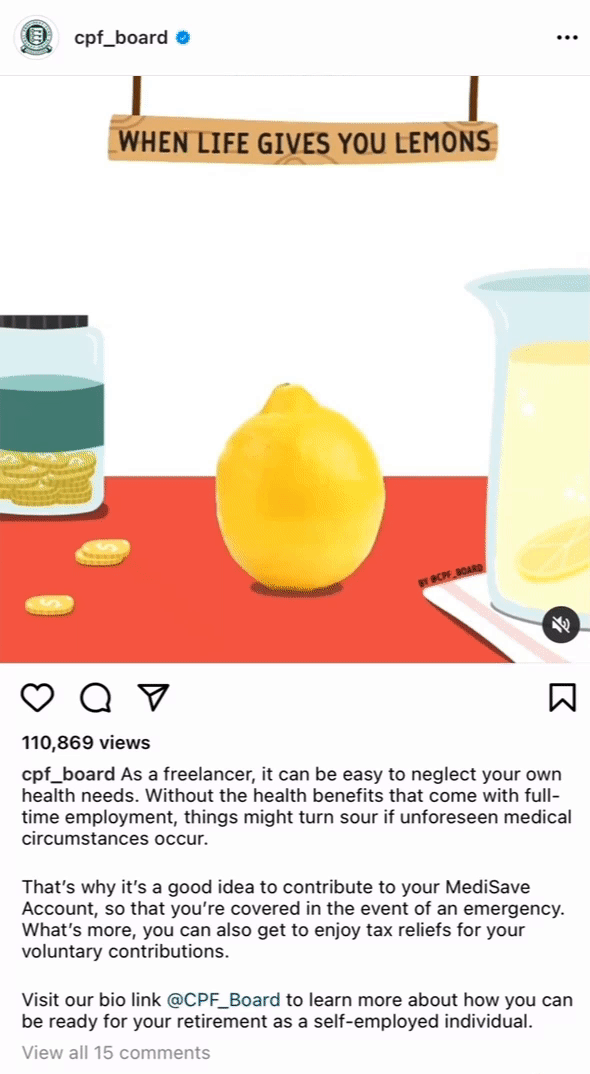Viewport: 590px width, 1074px height.
Task: Click the blue verified badge
Action: coord(183,38)
